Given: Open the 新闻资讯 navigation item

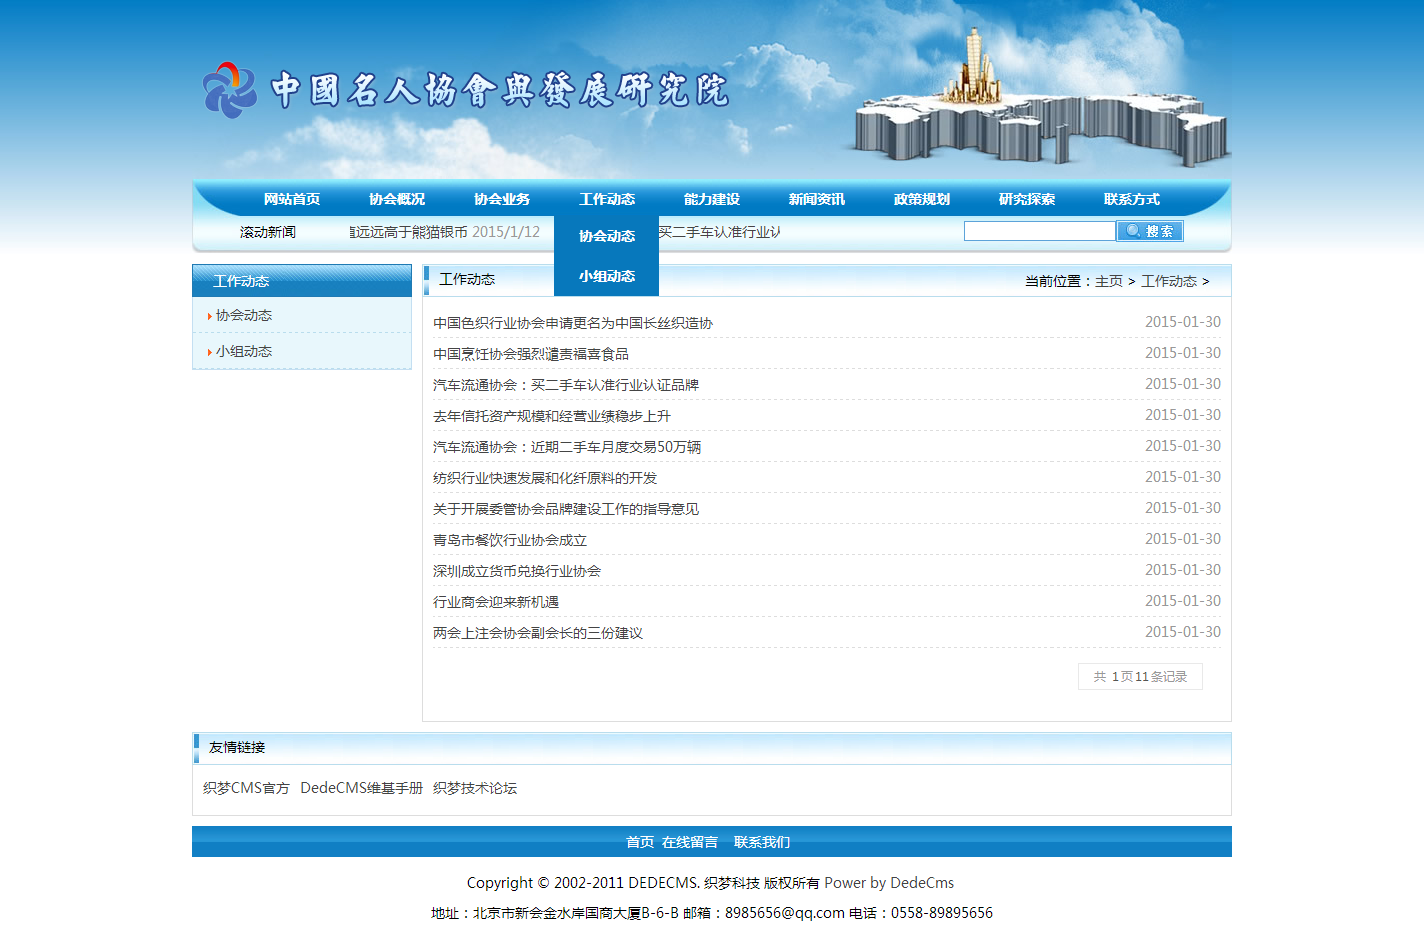Looking at the screenshot, I should coord(817,199).
